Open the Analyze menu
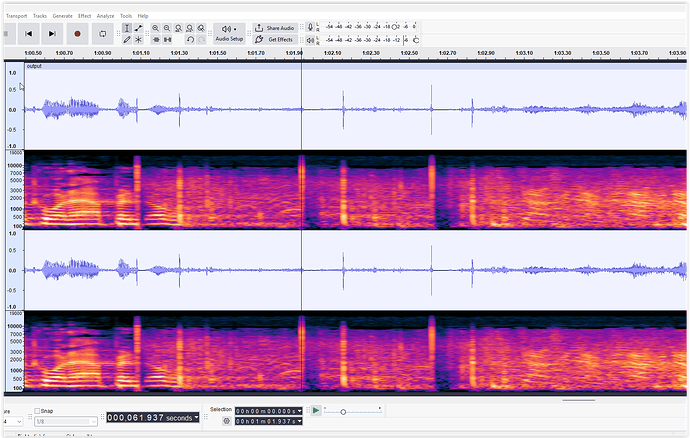 [x=105, y=17]
